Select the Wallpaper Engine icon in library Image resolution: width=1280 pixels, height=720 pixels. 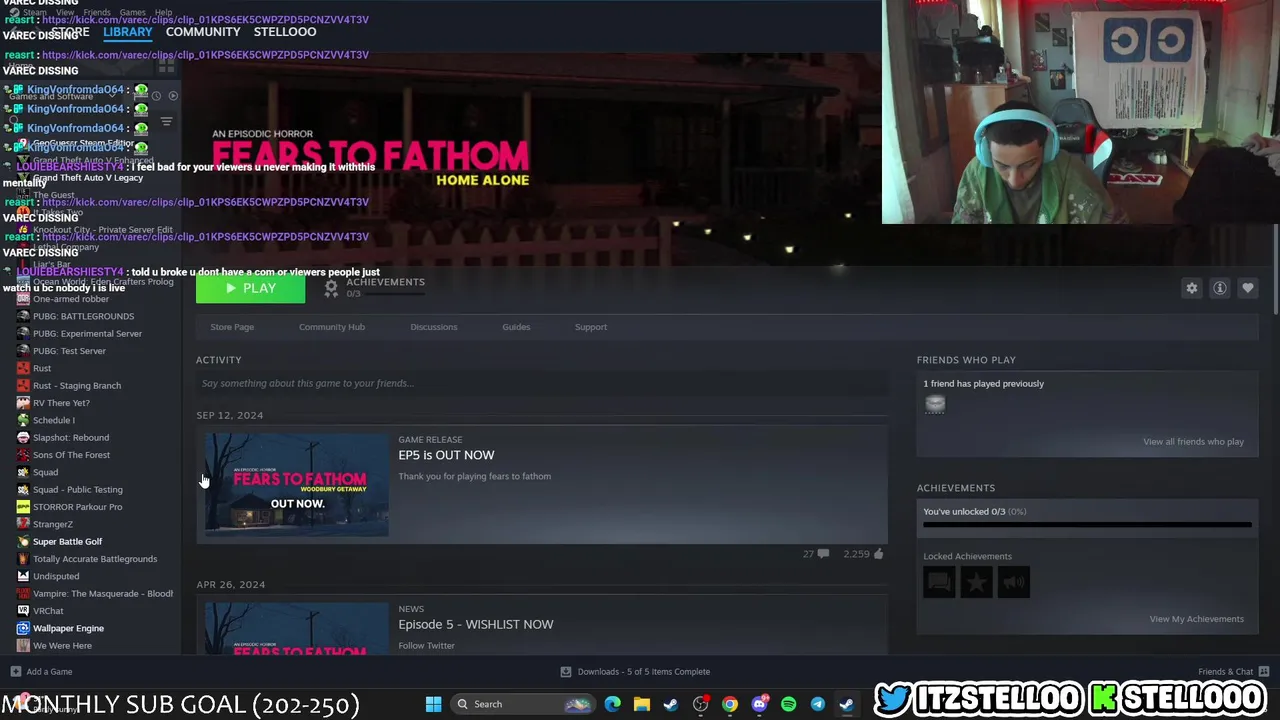pyautogui.click(x=23, y=628)
